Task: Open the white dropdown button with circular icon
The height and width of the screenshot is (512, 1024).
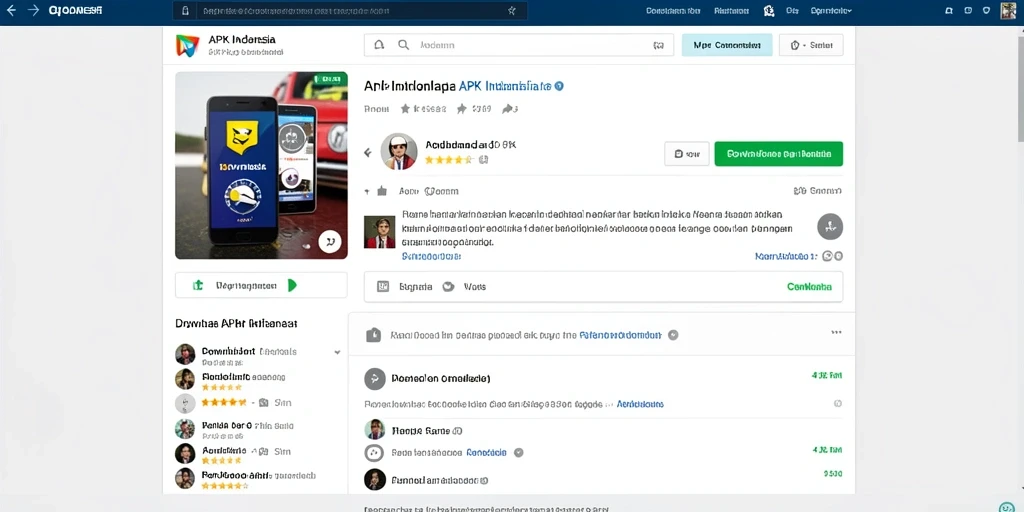Action: (811, 45)
